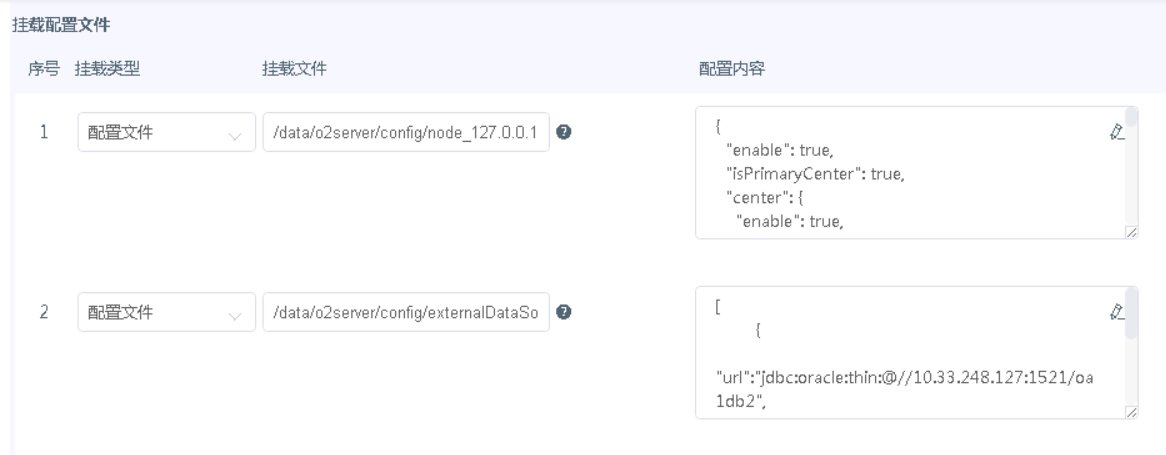Click resize handle of second config textarea

click(1131, 412)
